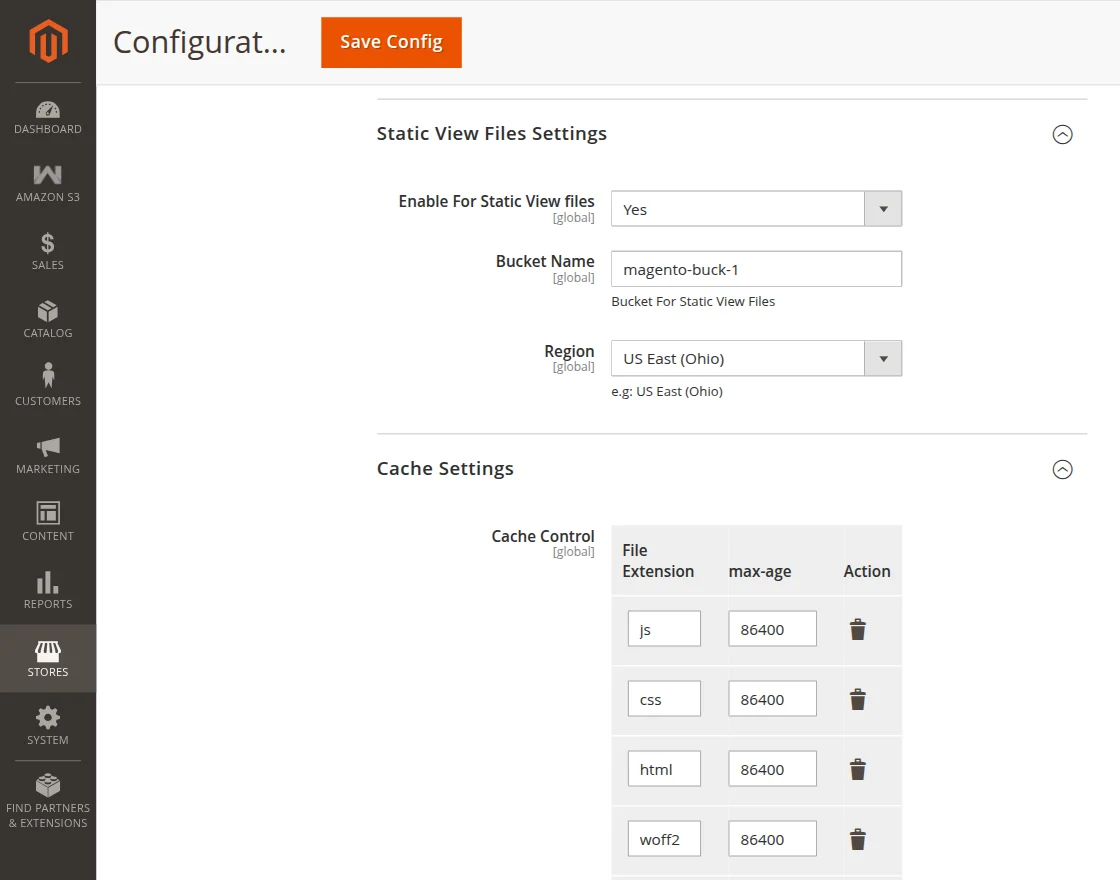Open Enable For Static View files dropdown

pos(756,209)
